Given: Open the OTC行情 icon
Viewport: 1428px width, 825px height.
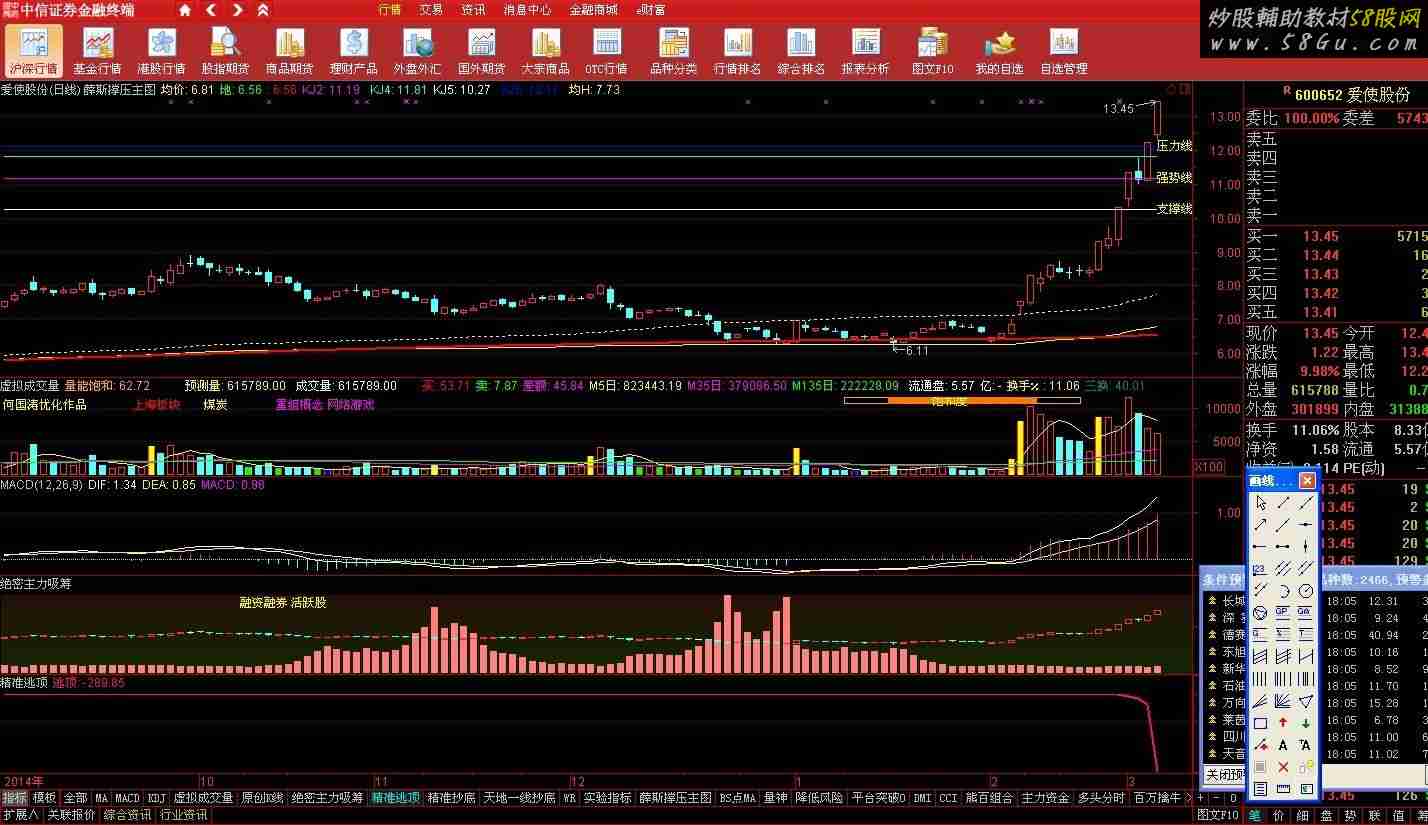Looking at the screenshot, I should click(x=606, y=51).
